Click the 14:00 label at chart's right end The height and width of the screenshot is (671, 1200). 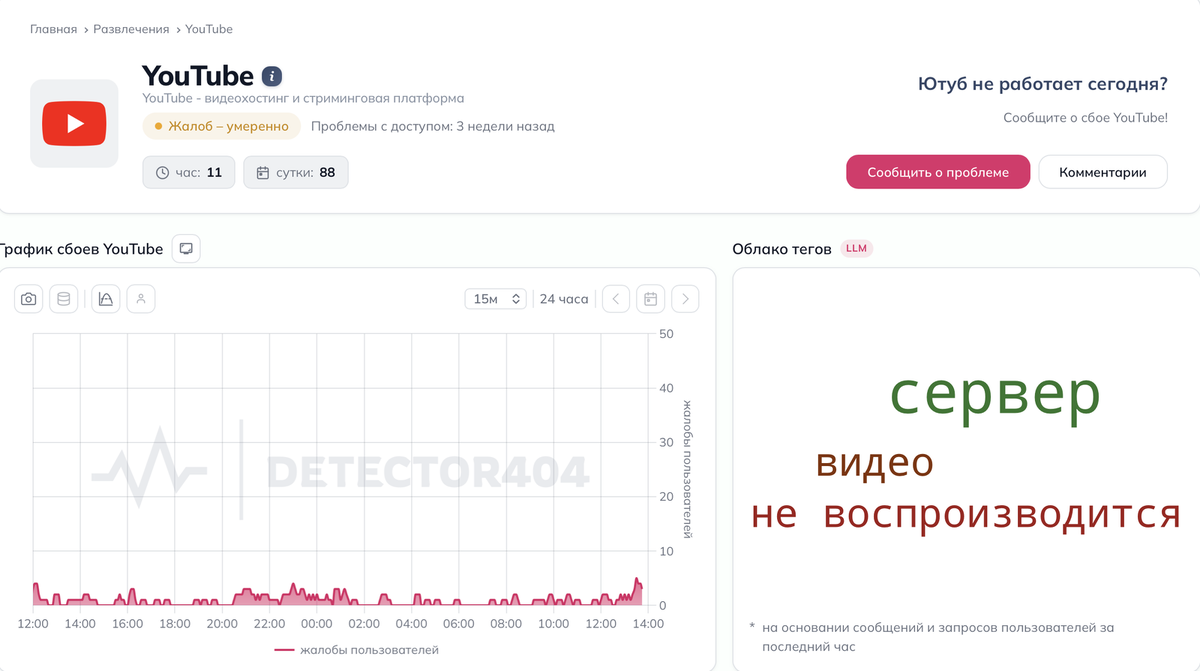pos(648,624)
